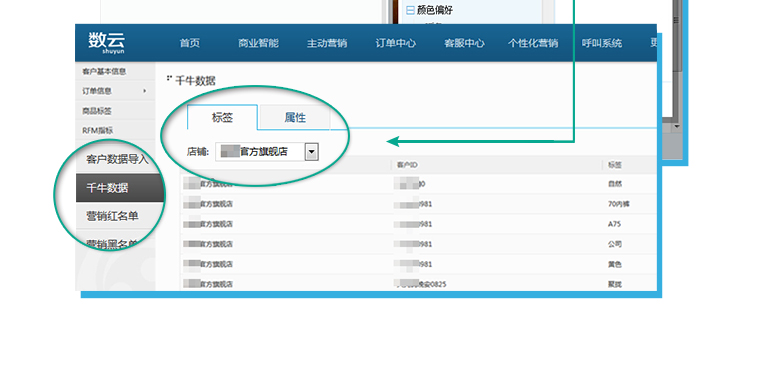Switch to the 标签 tab
The width and height of the screenshot is (760, 375).
click(x=222, y=117)
